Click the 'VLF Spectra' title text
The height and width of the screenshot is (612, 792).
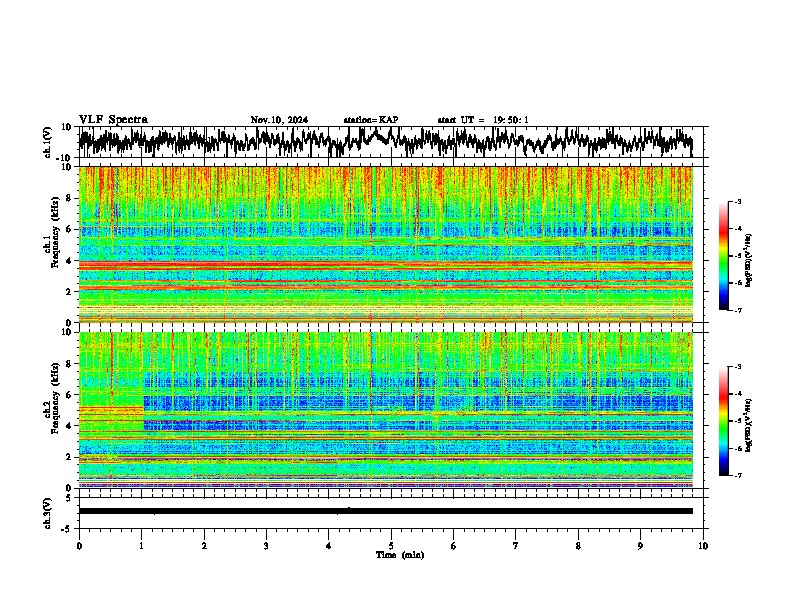click(113, 120)
